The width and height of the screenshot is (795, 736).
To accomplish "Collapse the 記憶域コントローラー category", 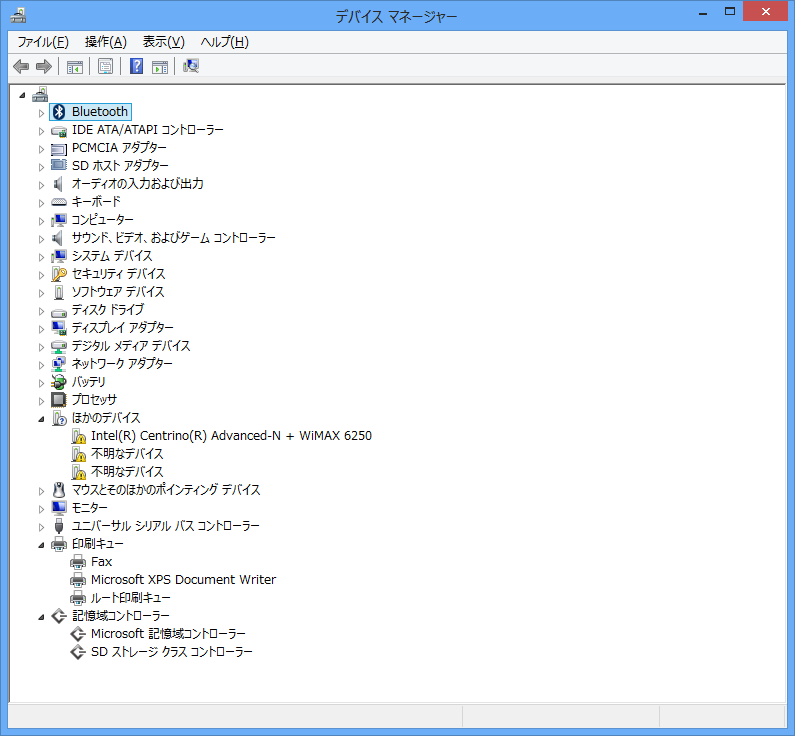I will point(42,617).
